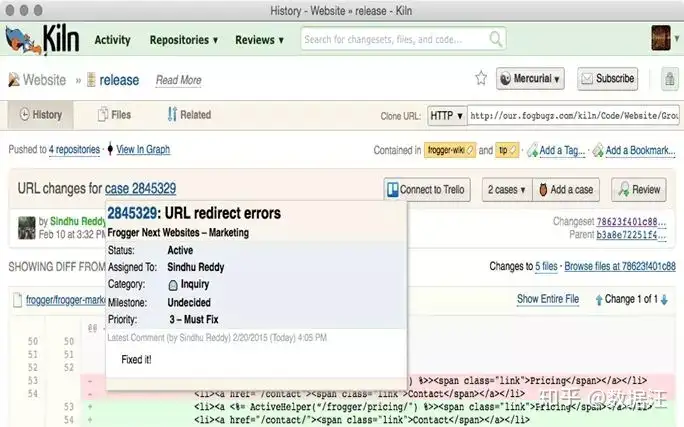Open the user avatar menu
The image size is (684, 427).
pos(660,38)
